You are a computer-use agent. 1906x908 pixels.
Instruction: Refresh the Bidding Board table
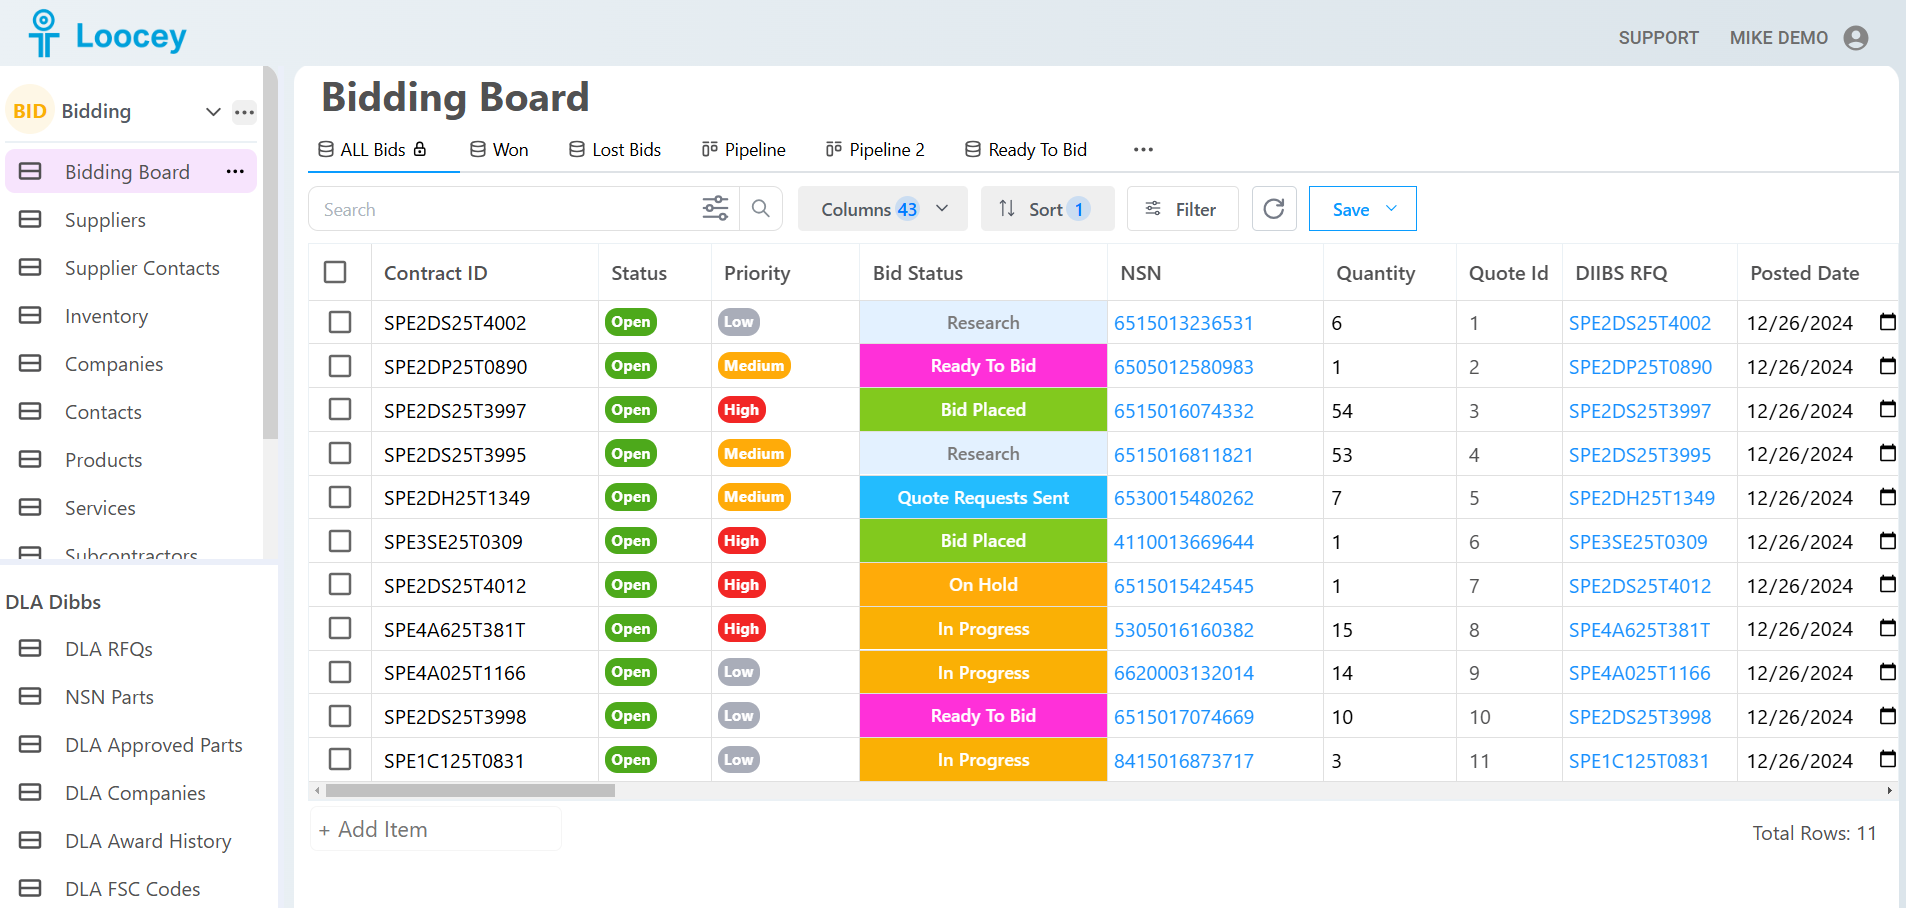click(1274, 209)
